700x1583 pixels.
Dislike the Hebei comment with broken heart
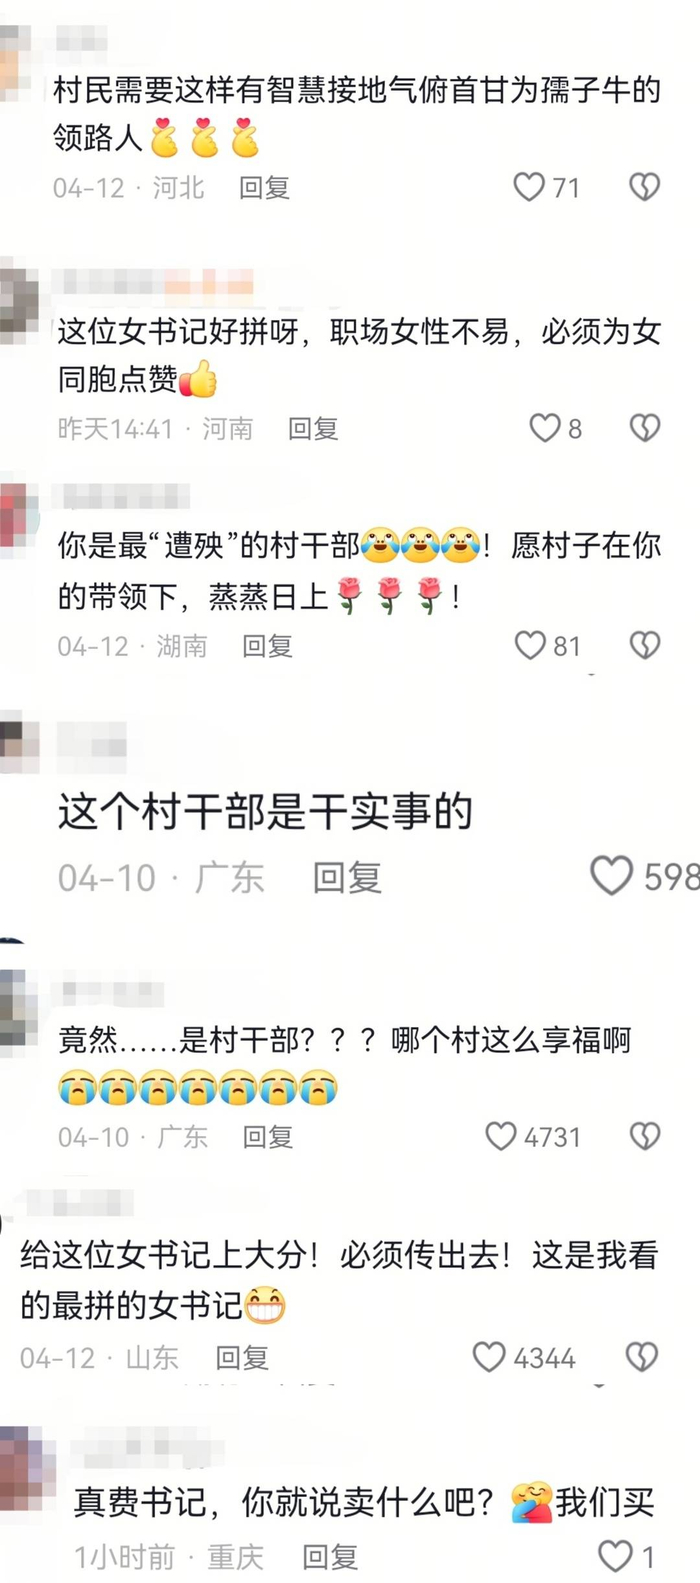(x=644, y=187)
